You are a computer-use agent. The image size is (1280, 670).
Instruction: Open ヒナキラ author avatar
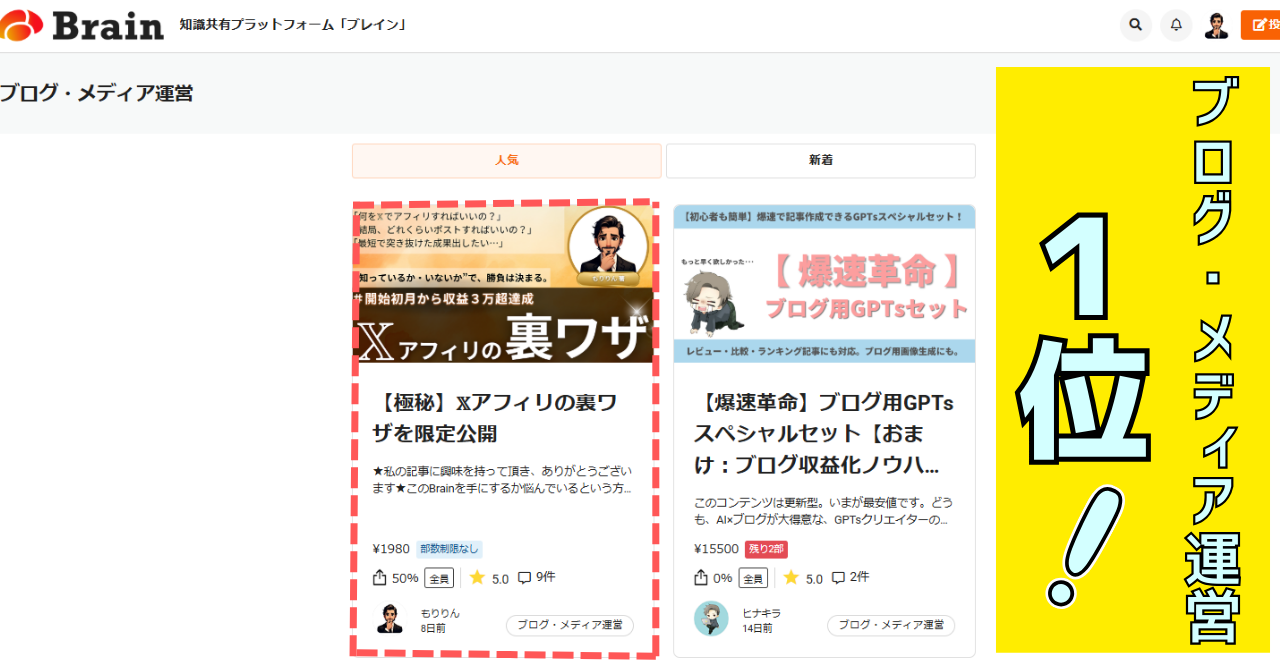tap(711, 619)
